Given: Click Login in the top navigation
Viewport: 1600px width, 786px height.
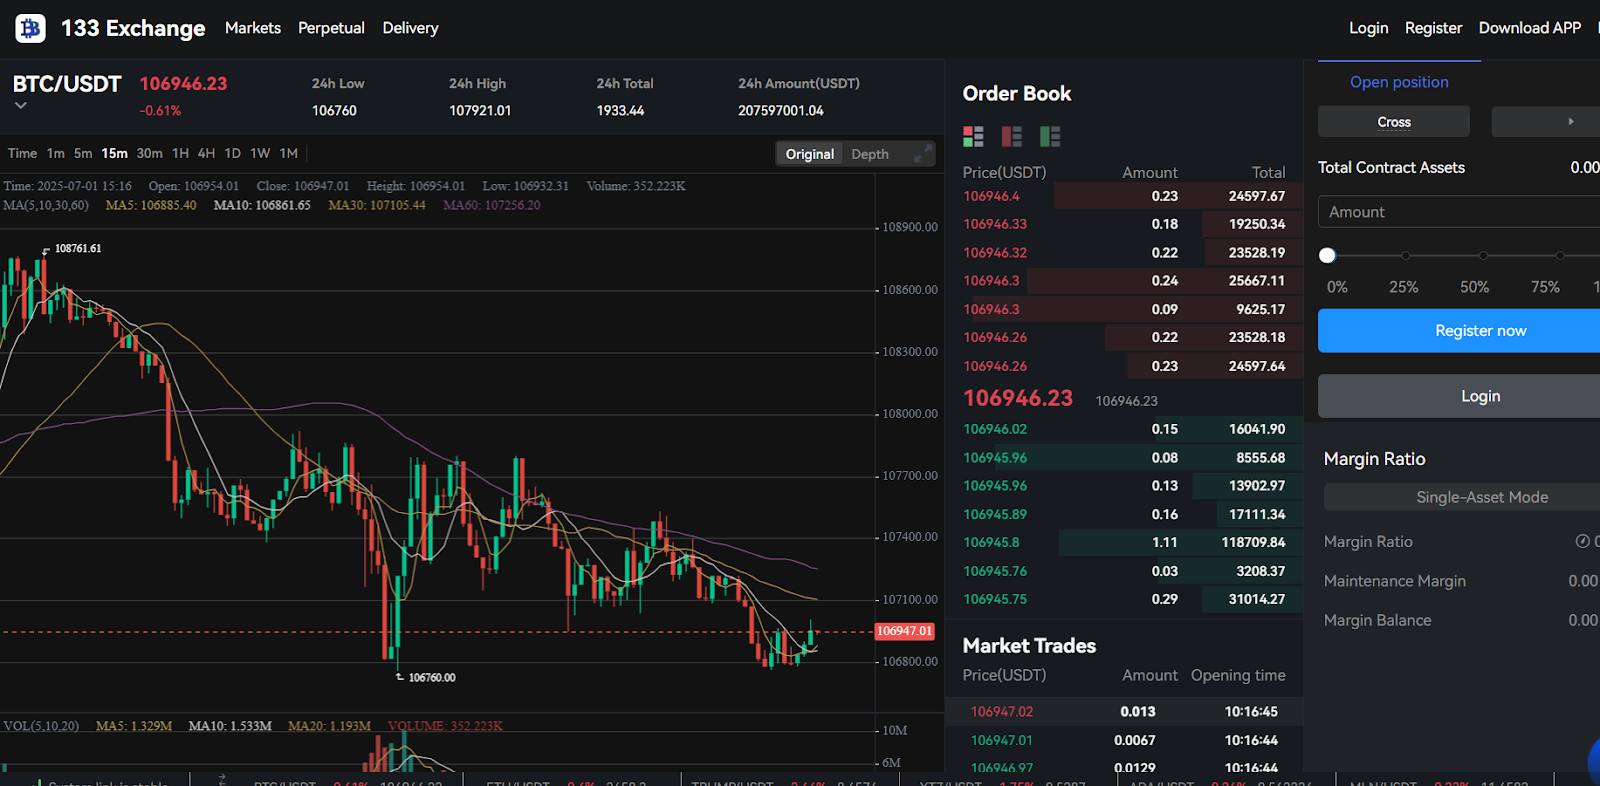Looking at the screenshot, I should click(x=1368, y=28).
